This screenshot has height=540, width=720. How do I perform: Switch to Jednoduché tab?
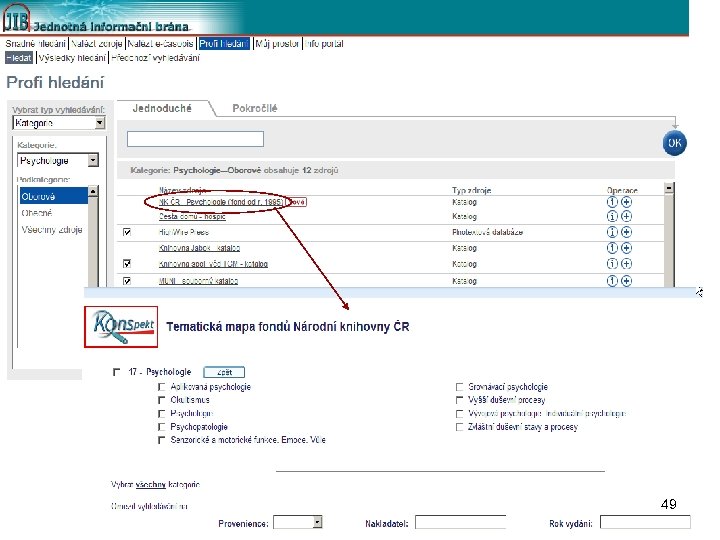[162, 108]
